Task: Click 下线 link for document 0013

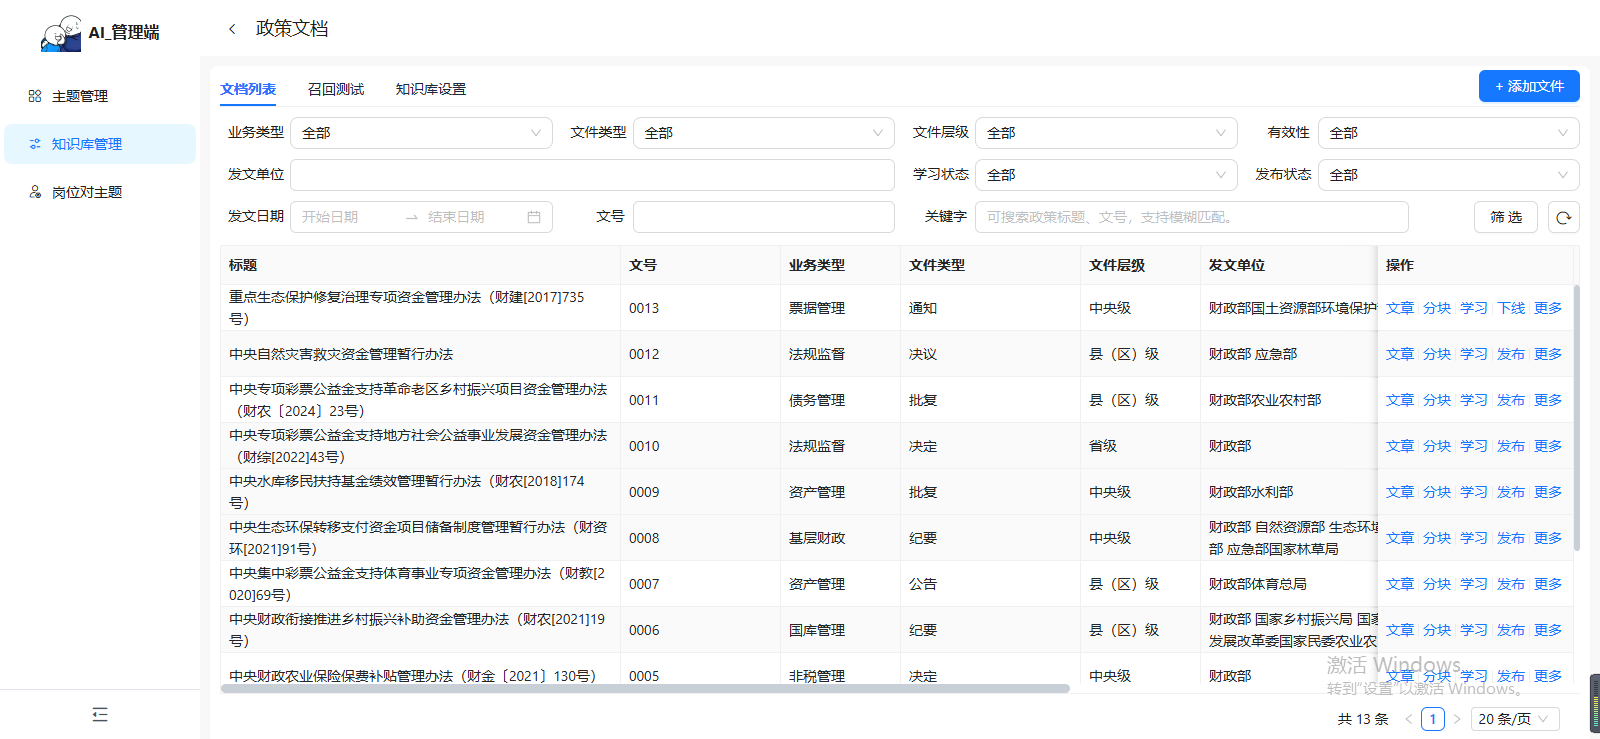Action: (x=1510, y=308)
